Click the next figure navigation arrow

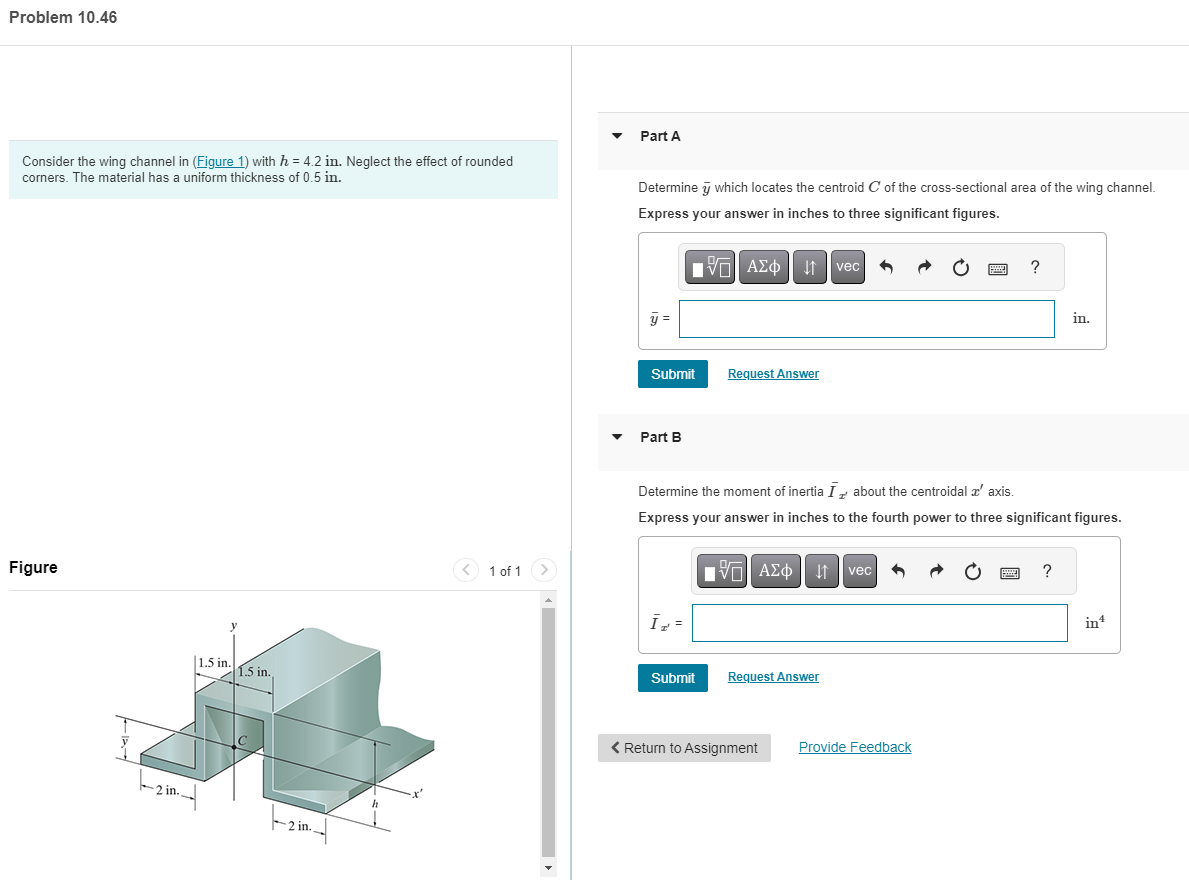point(543,570)
